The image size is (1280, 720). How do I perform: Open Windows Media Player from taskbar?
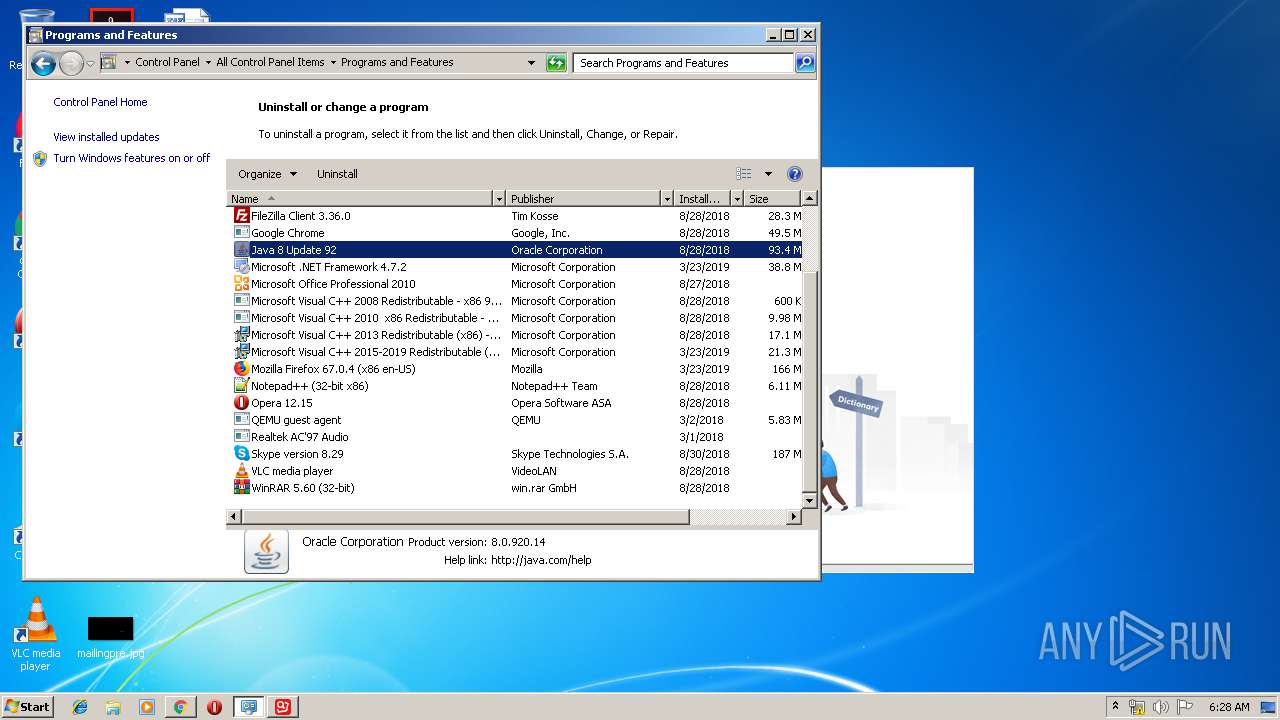pos(147,707)
